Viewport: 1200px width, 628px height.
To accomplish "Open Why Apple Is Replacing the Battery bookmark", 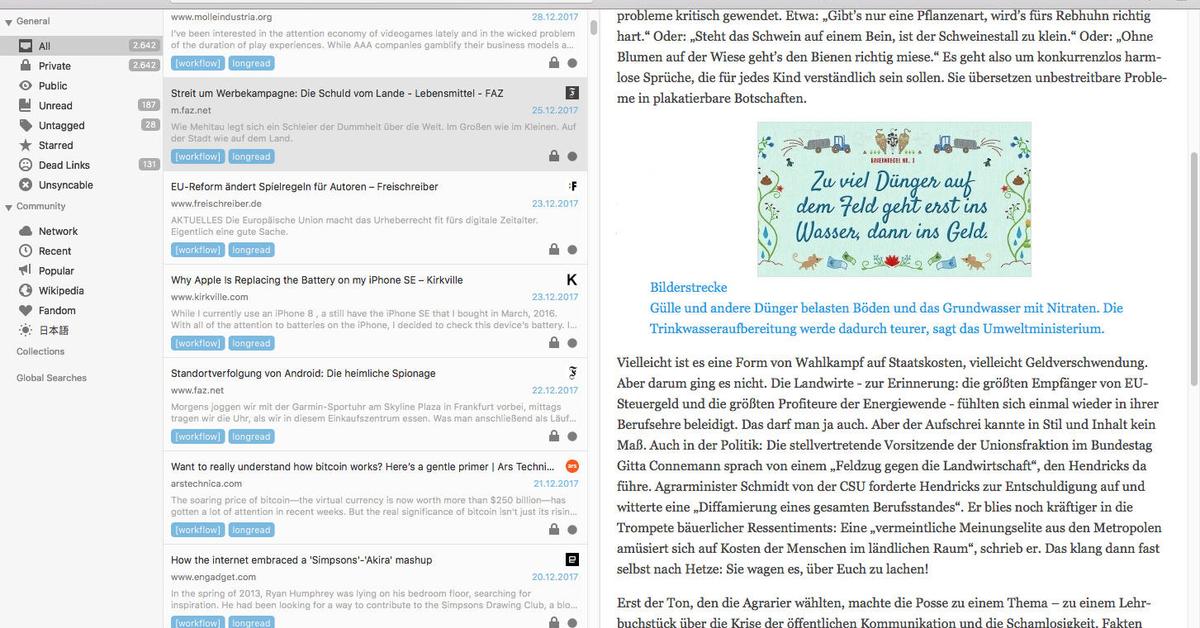I will click(316, 280).
